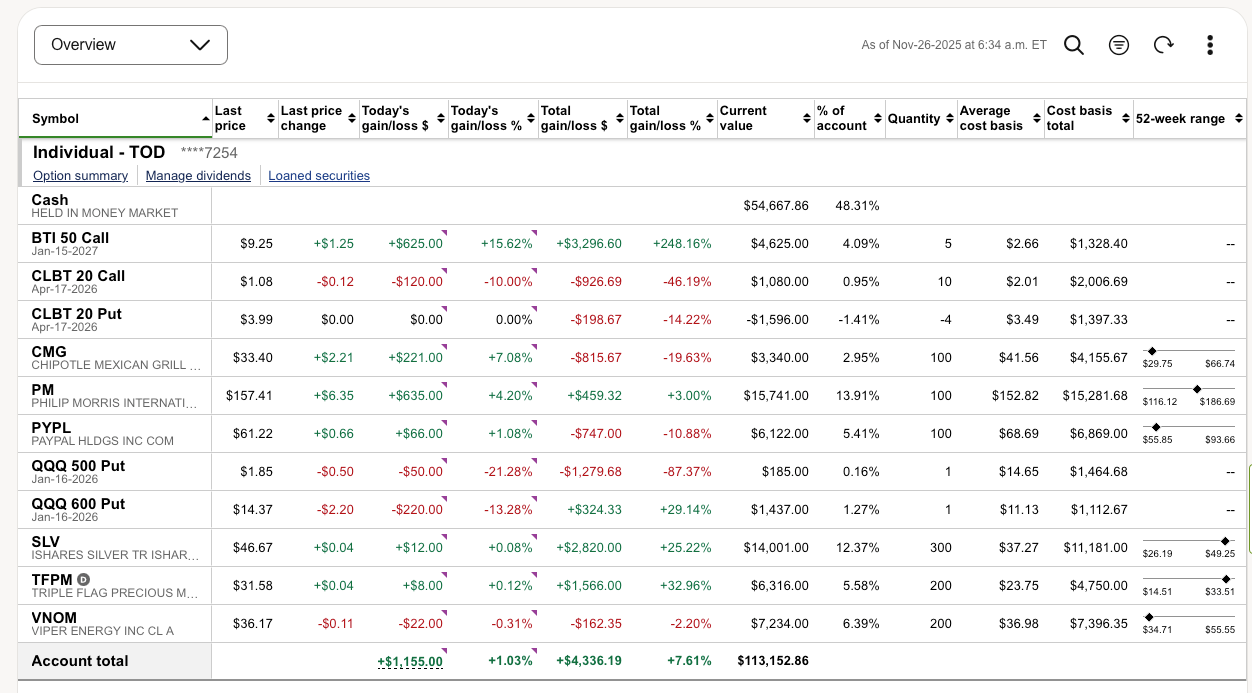Sort by Last price column arrows
The height and width of the screenshot is (693, 1252).
point(270,119)
